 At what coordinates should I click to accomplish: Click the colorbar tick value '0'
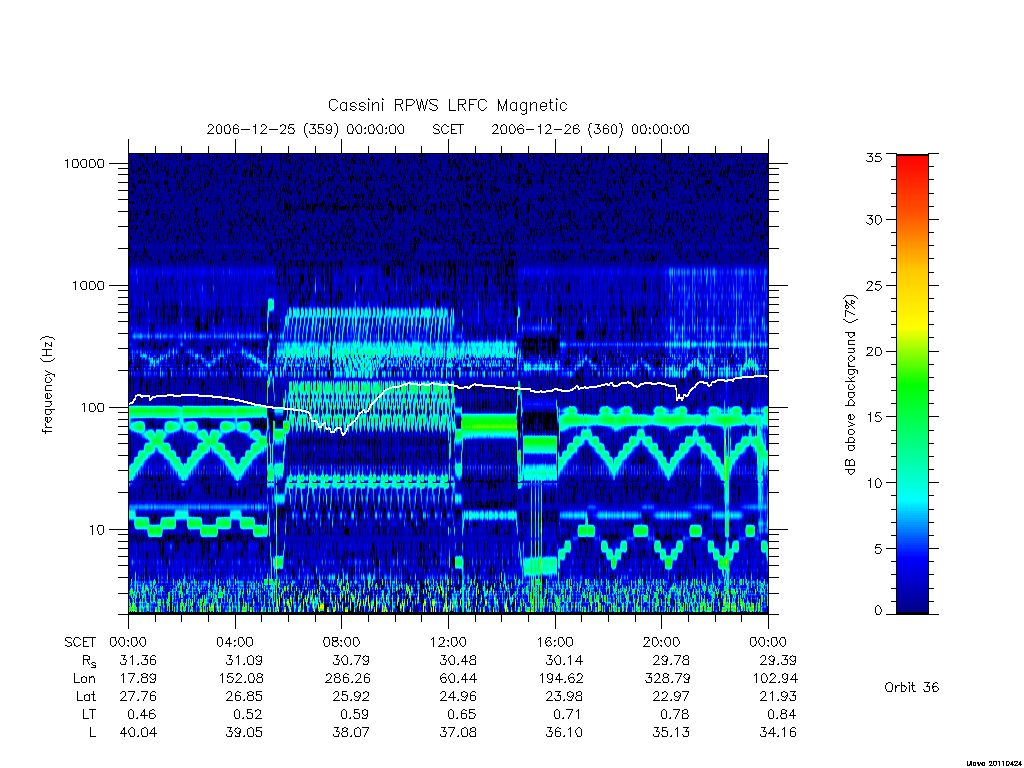(877, 611)
